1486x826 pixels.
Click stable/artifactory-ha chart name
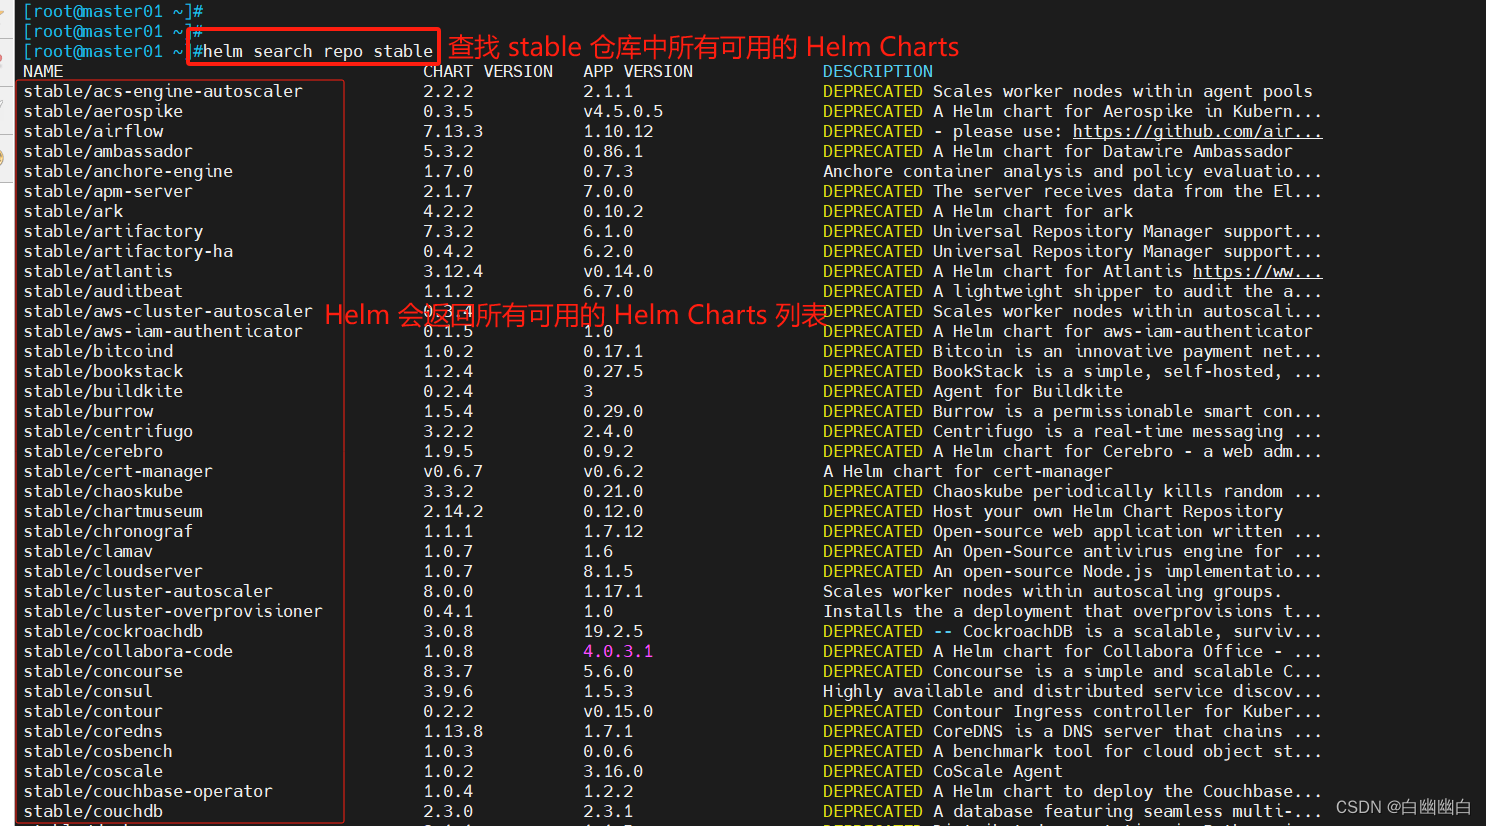(128, 251)
